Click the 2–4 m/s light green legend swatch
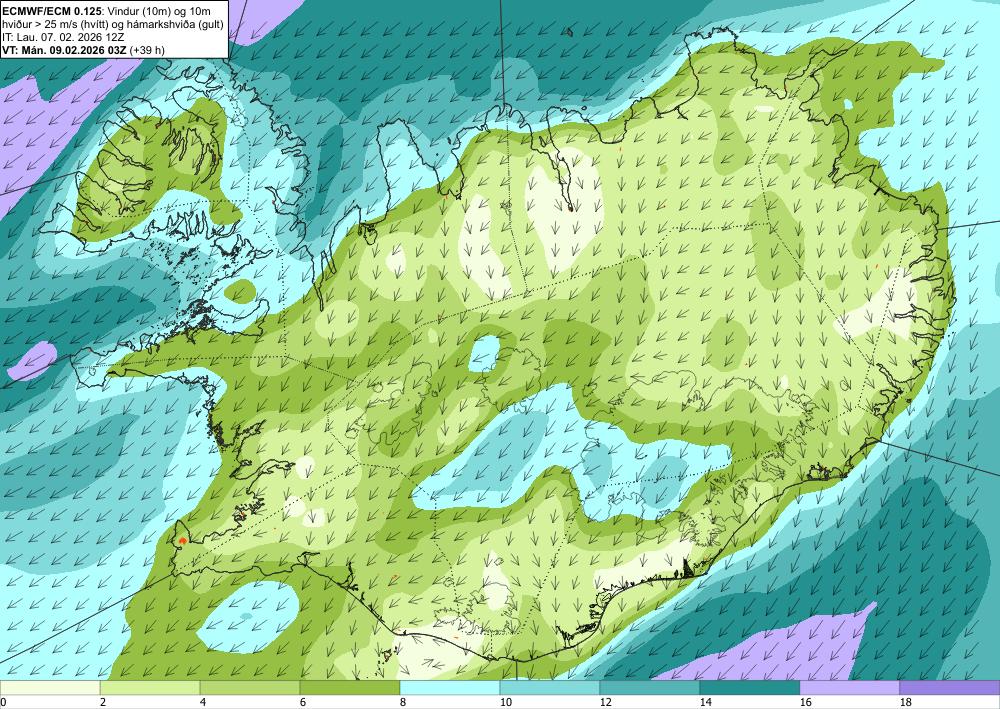 tap(150, 687)
